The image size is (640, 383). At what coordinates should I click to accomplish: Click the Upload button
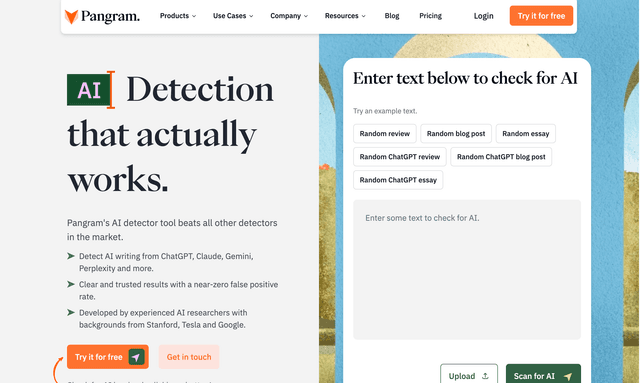(469, 374)
